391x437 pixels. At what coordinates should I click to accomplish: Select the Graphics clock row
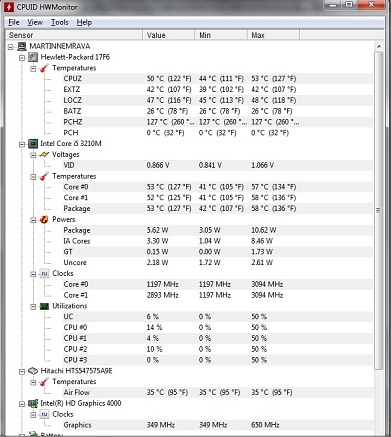217,425
